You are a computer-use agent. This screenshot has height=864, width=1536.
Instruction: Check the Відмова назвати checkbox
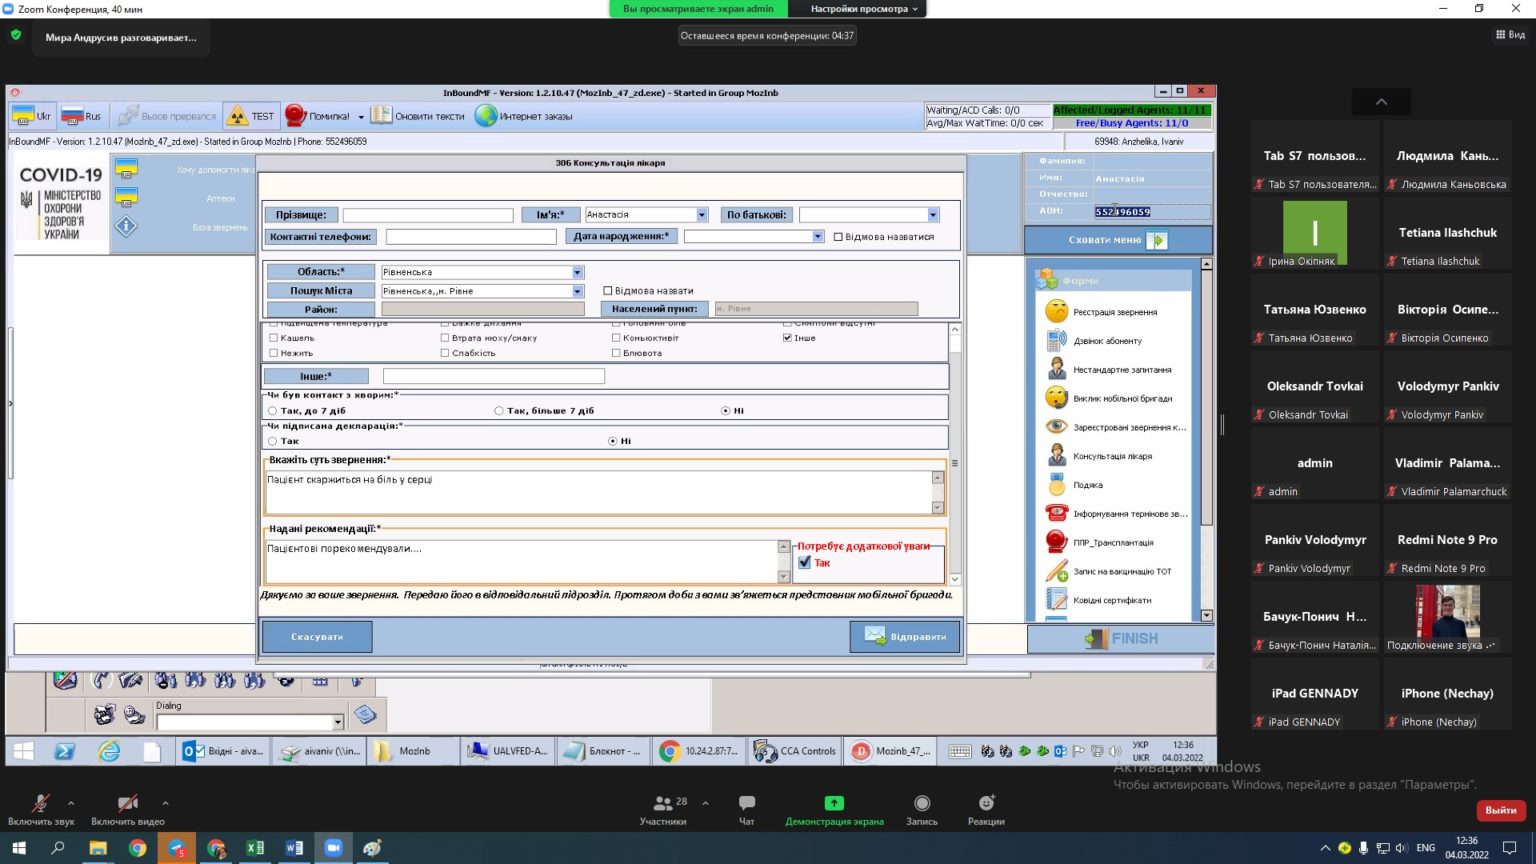pos(607,291)
